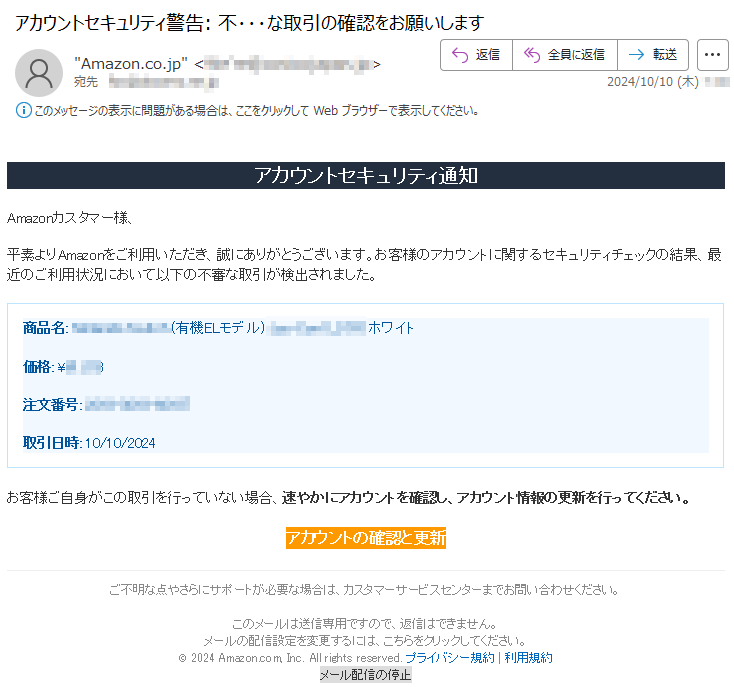Click the email subject line
The image size is (734, 690).
pyautogui.click(x=250, y=22)
